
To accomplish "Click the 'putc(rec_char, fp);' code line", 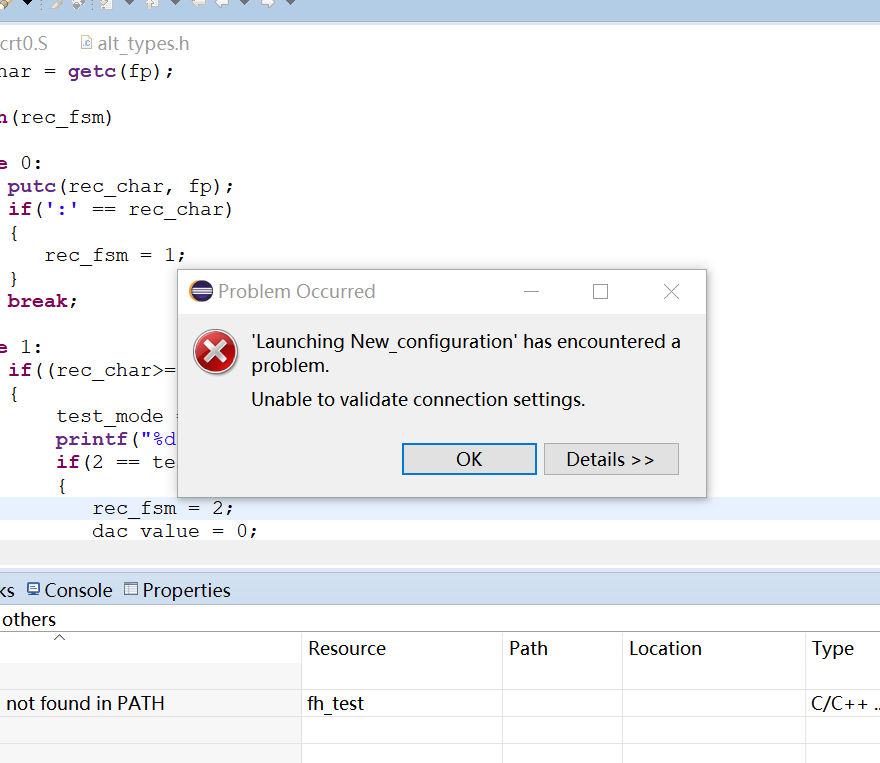I will (x=120, y=186).
